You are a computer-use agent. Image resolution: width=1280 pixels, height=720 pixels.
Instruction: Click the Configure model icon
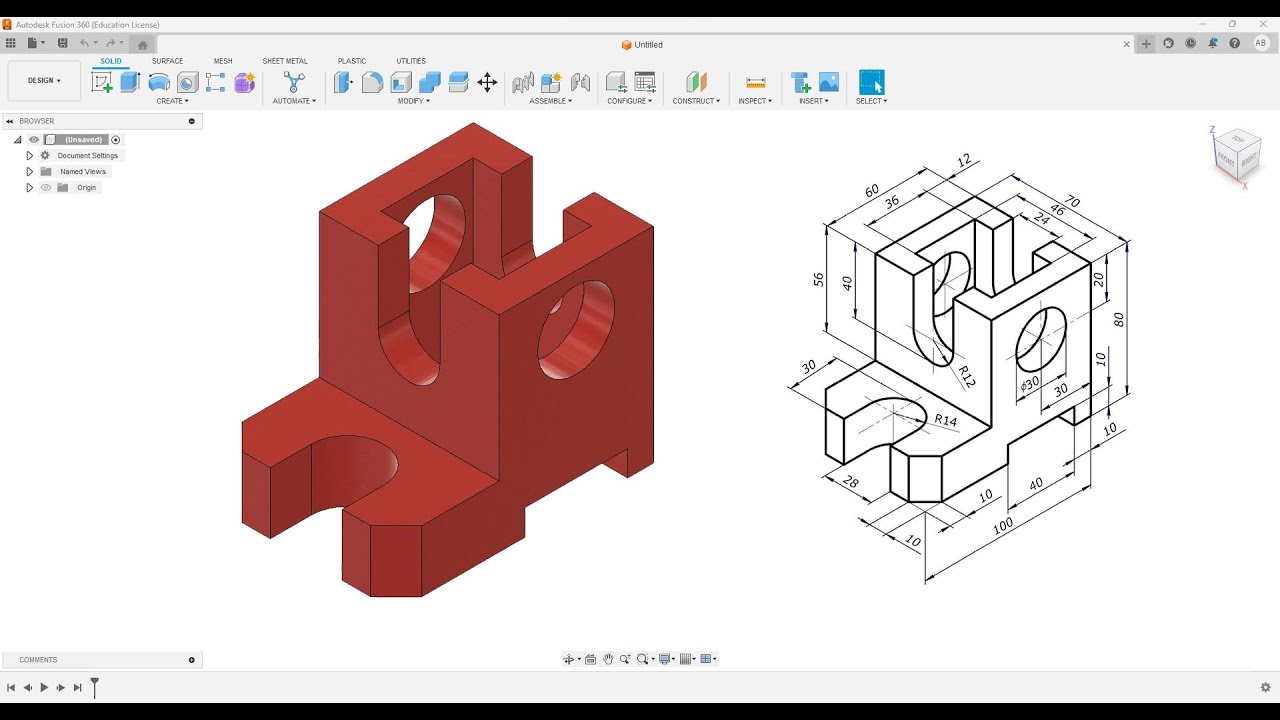coord(616,82)
